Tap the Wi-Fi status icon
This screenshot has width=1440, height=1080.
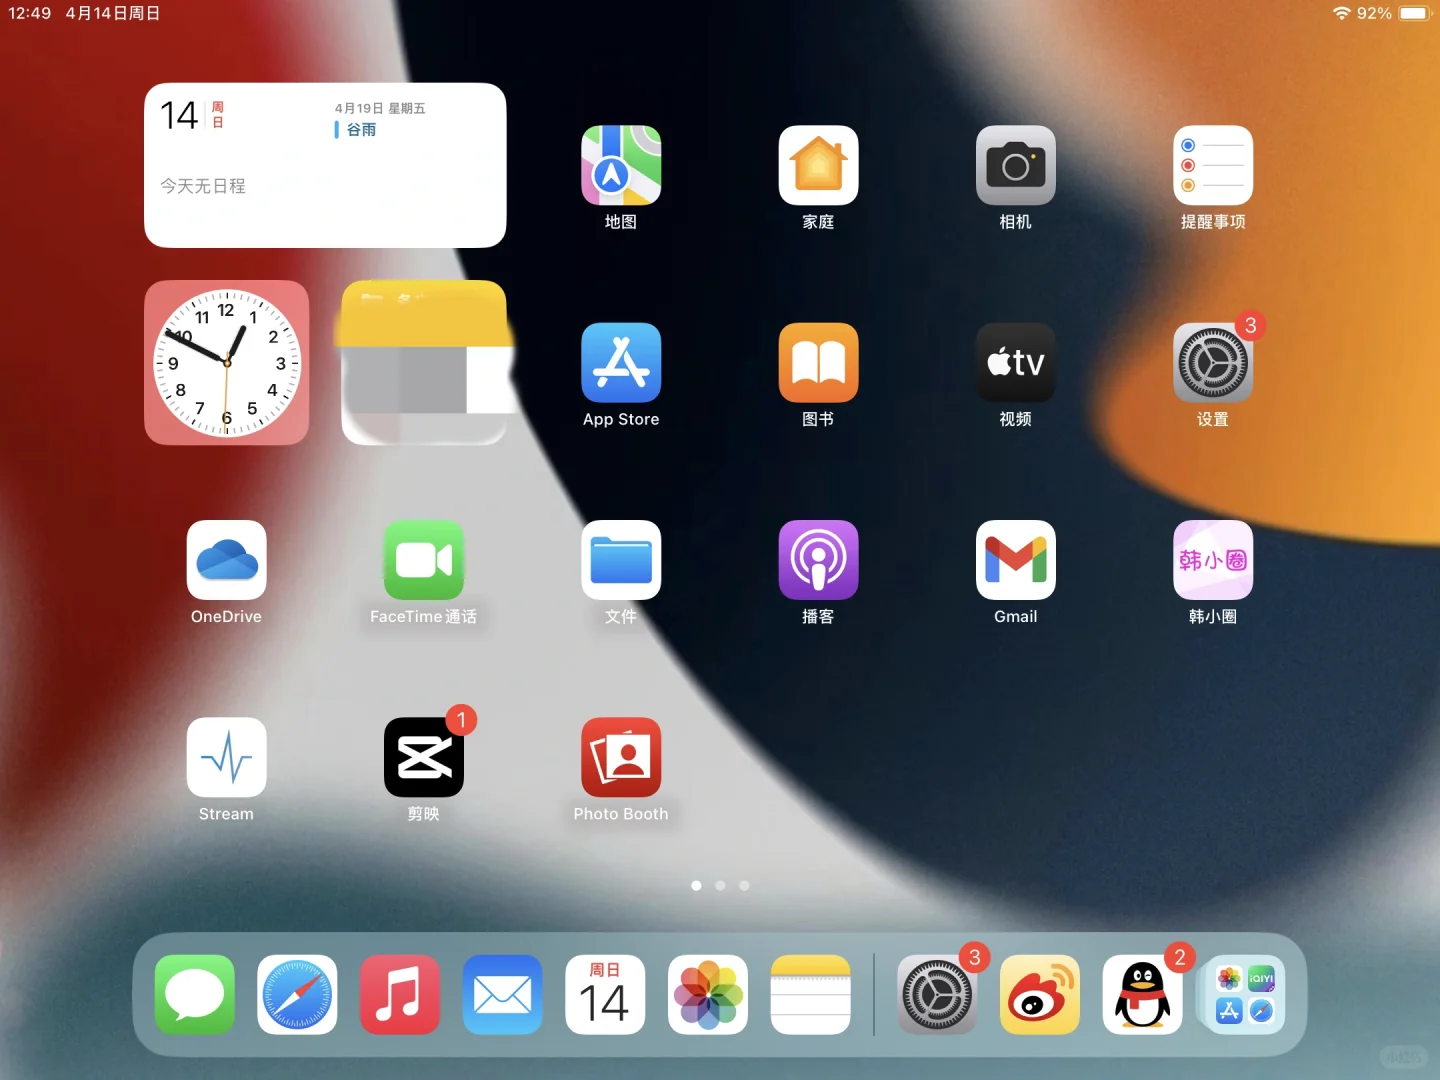coord(1342,13)
